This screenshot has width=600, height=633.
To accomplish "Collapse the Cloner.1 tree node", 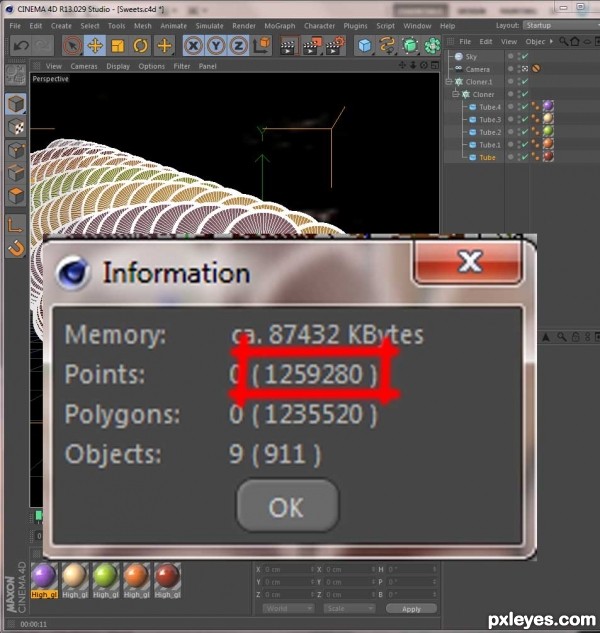I will pos(449,82).
